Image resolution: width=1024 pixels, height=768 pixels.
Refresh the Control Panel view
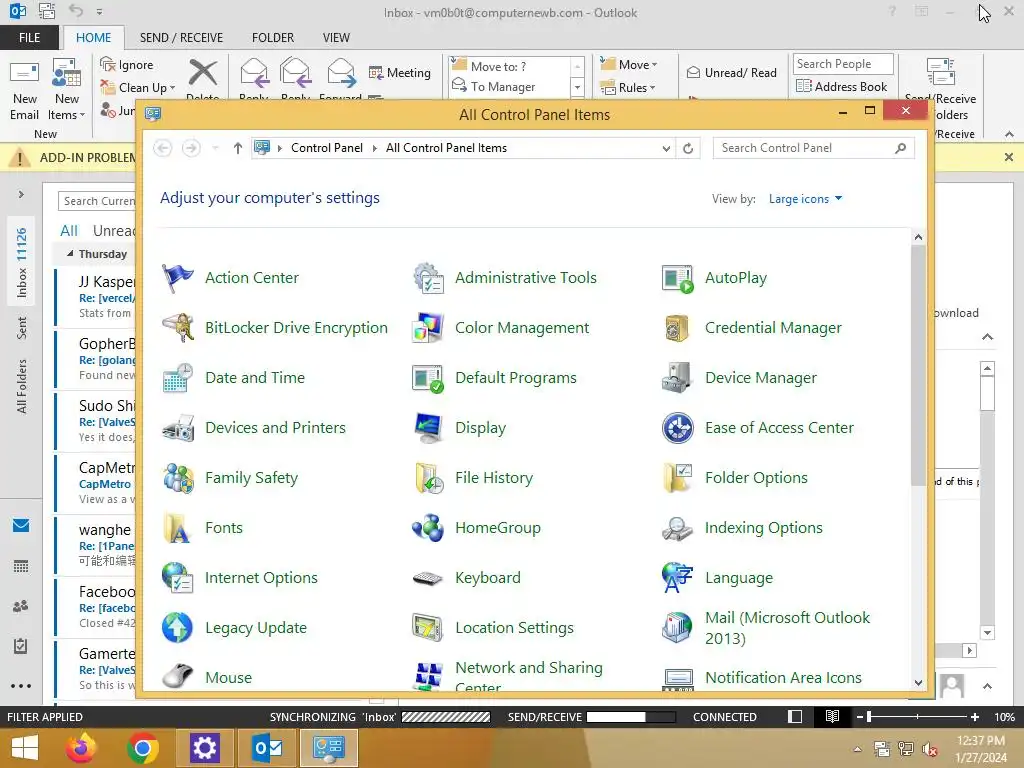coord(688,148)
